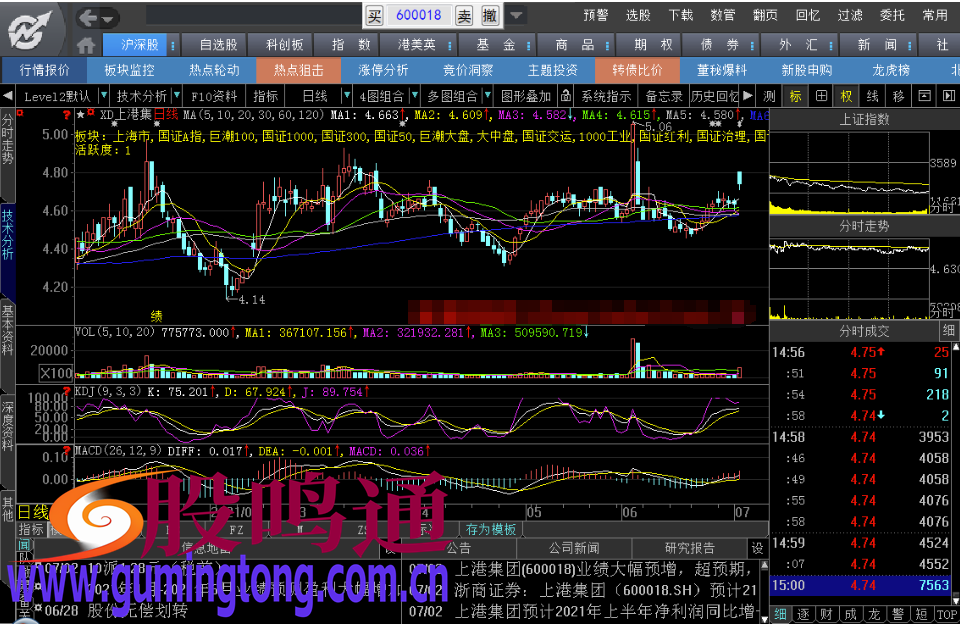Open the 下载 menu
The height and width of the screenshot is (624, 960).
point(681,15)
